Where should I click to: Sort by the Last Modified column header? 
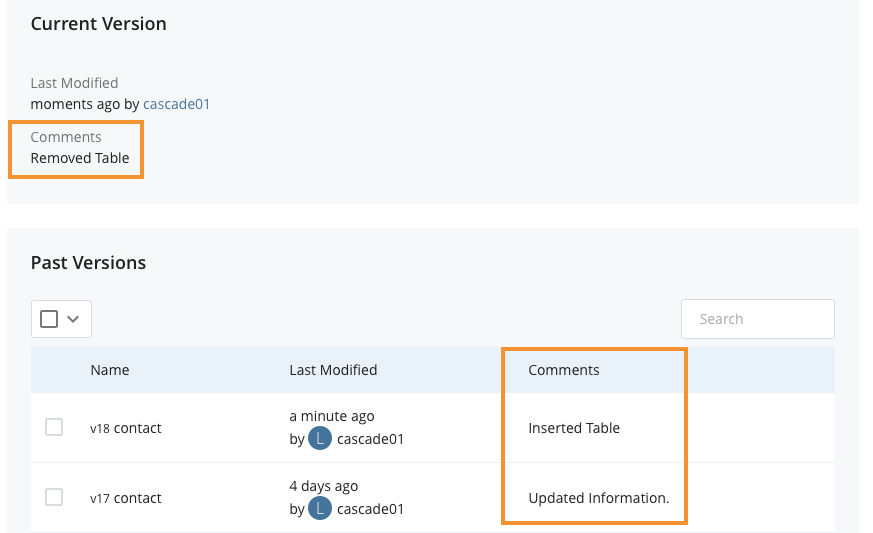(x=333, y=370)
